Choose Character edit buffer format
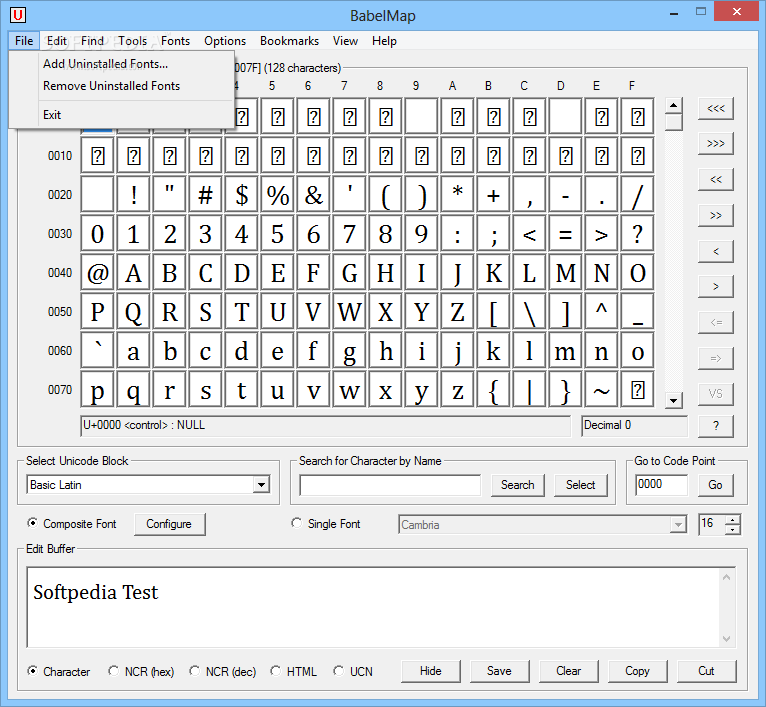The image size is (766, 707). pos(32,671)
